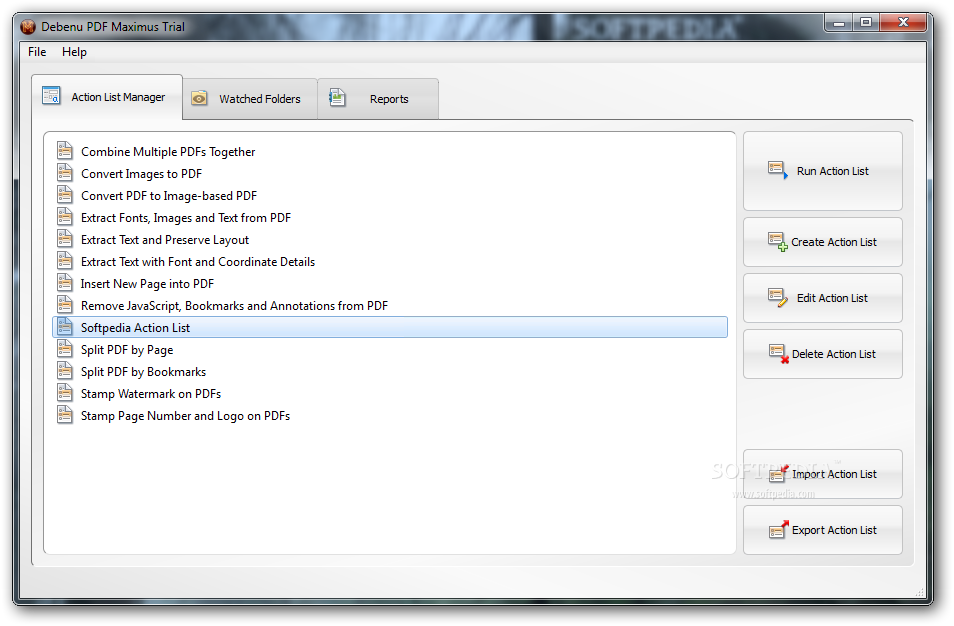This screenshot has width=954, height=626.
Task: Select 'Split PDF by Bookmarks' entry
Action: pyautogui.click(x=389, y=372)
